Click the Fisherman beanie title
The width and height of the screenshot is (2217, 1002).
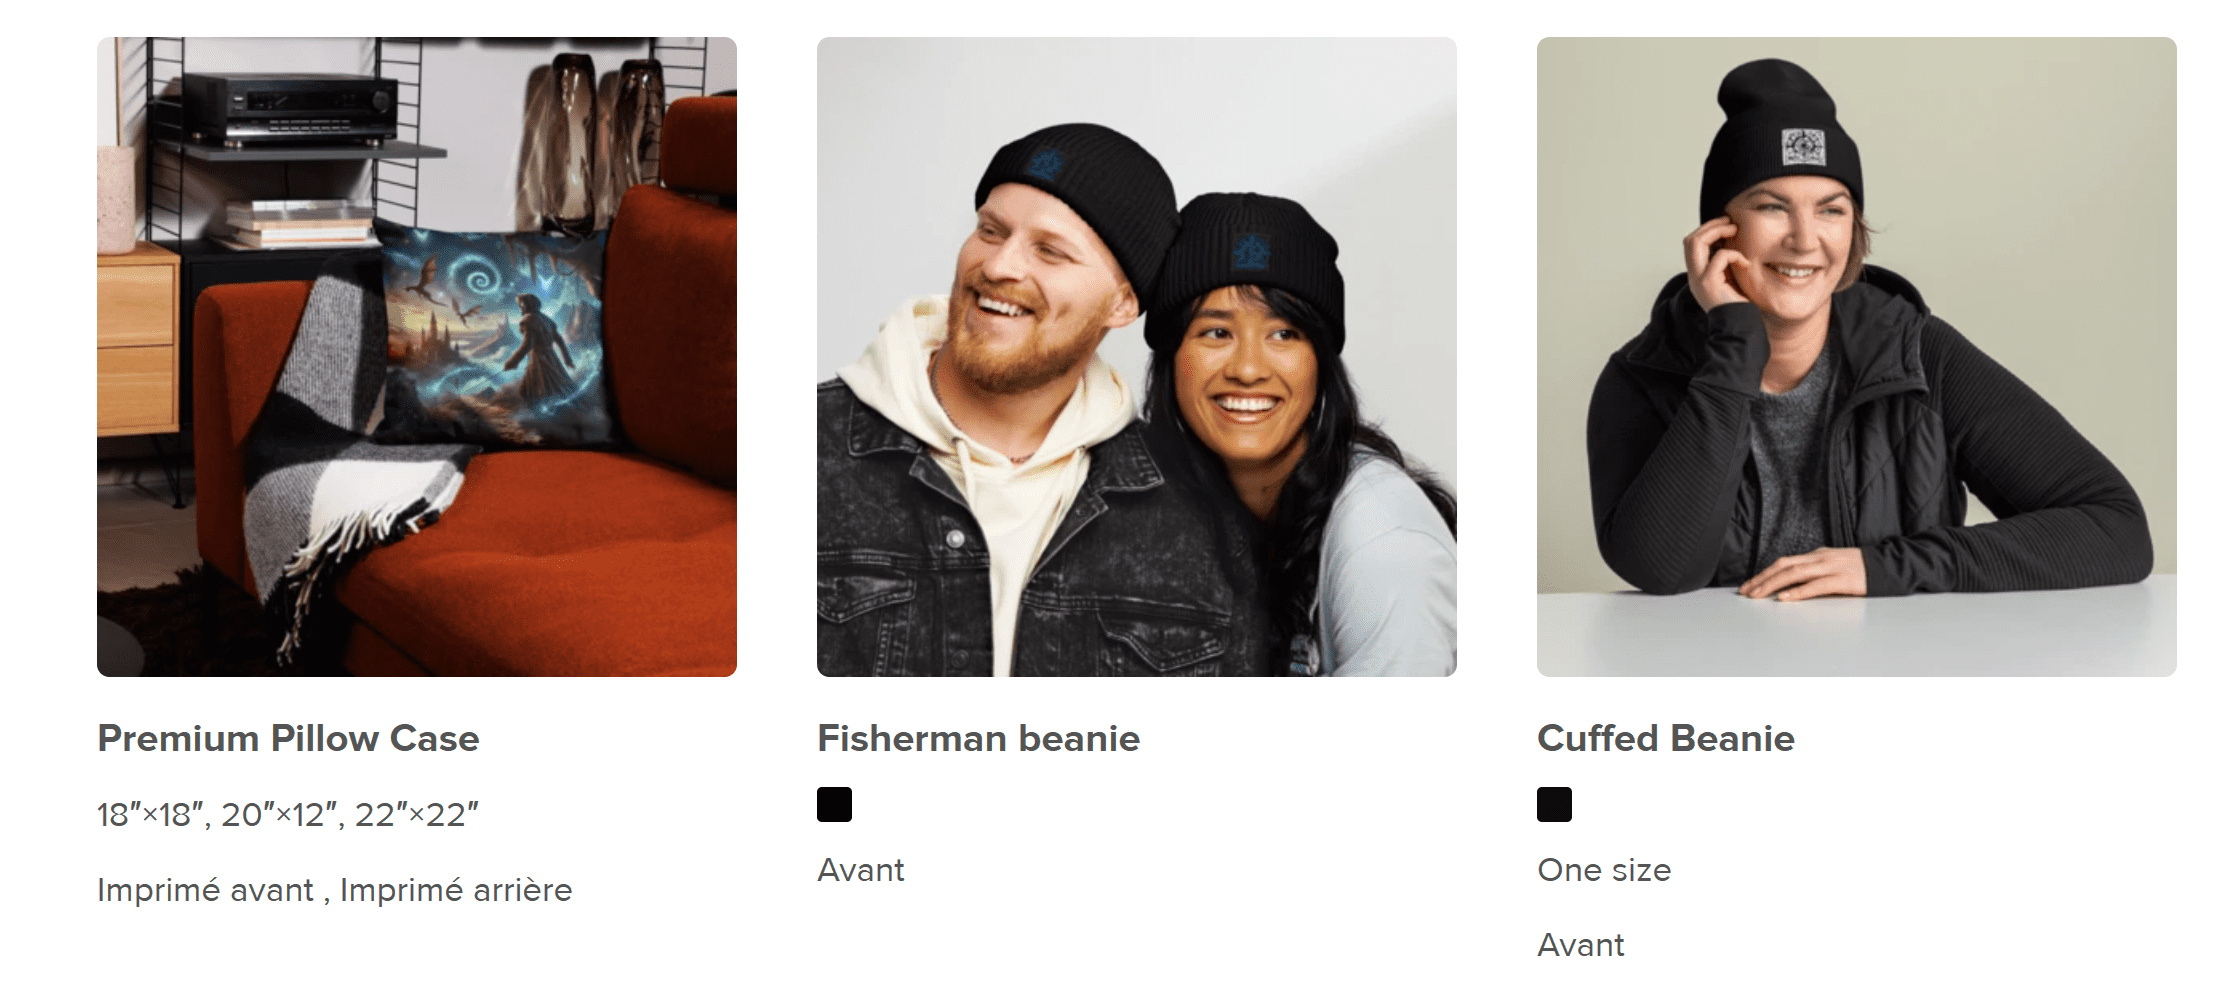coord(978,738)
